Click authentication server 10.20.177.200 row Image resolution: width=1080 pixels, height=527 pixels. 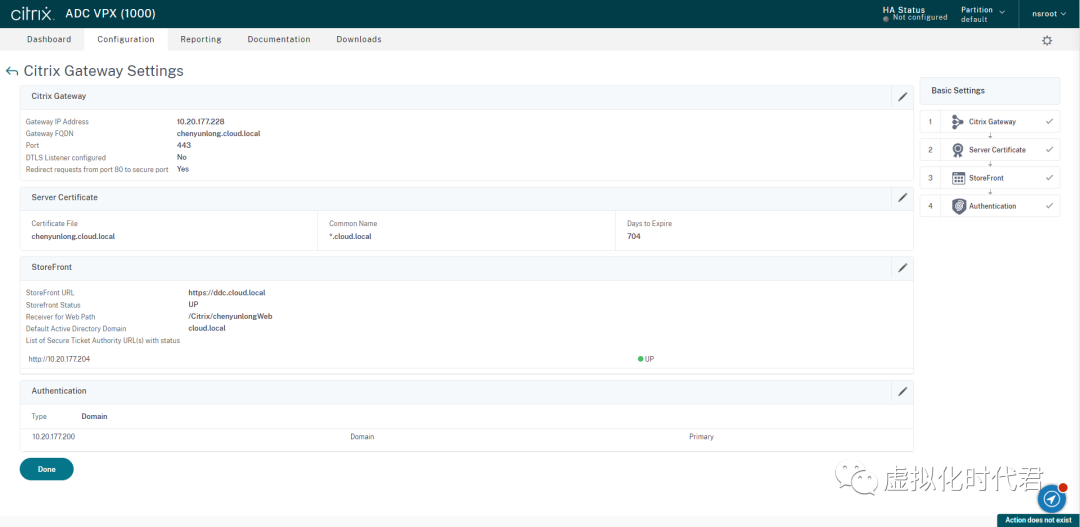pyautogui.click(x=466, y=437)
